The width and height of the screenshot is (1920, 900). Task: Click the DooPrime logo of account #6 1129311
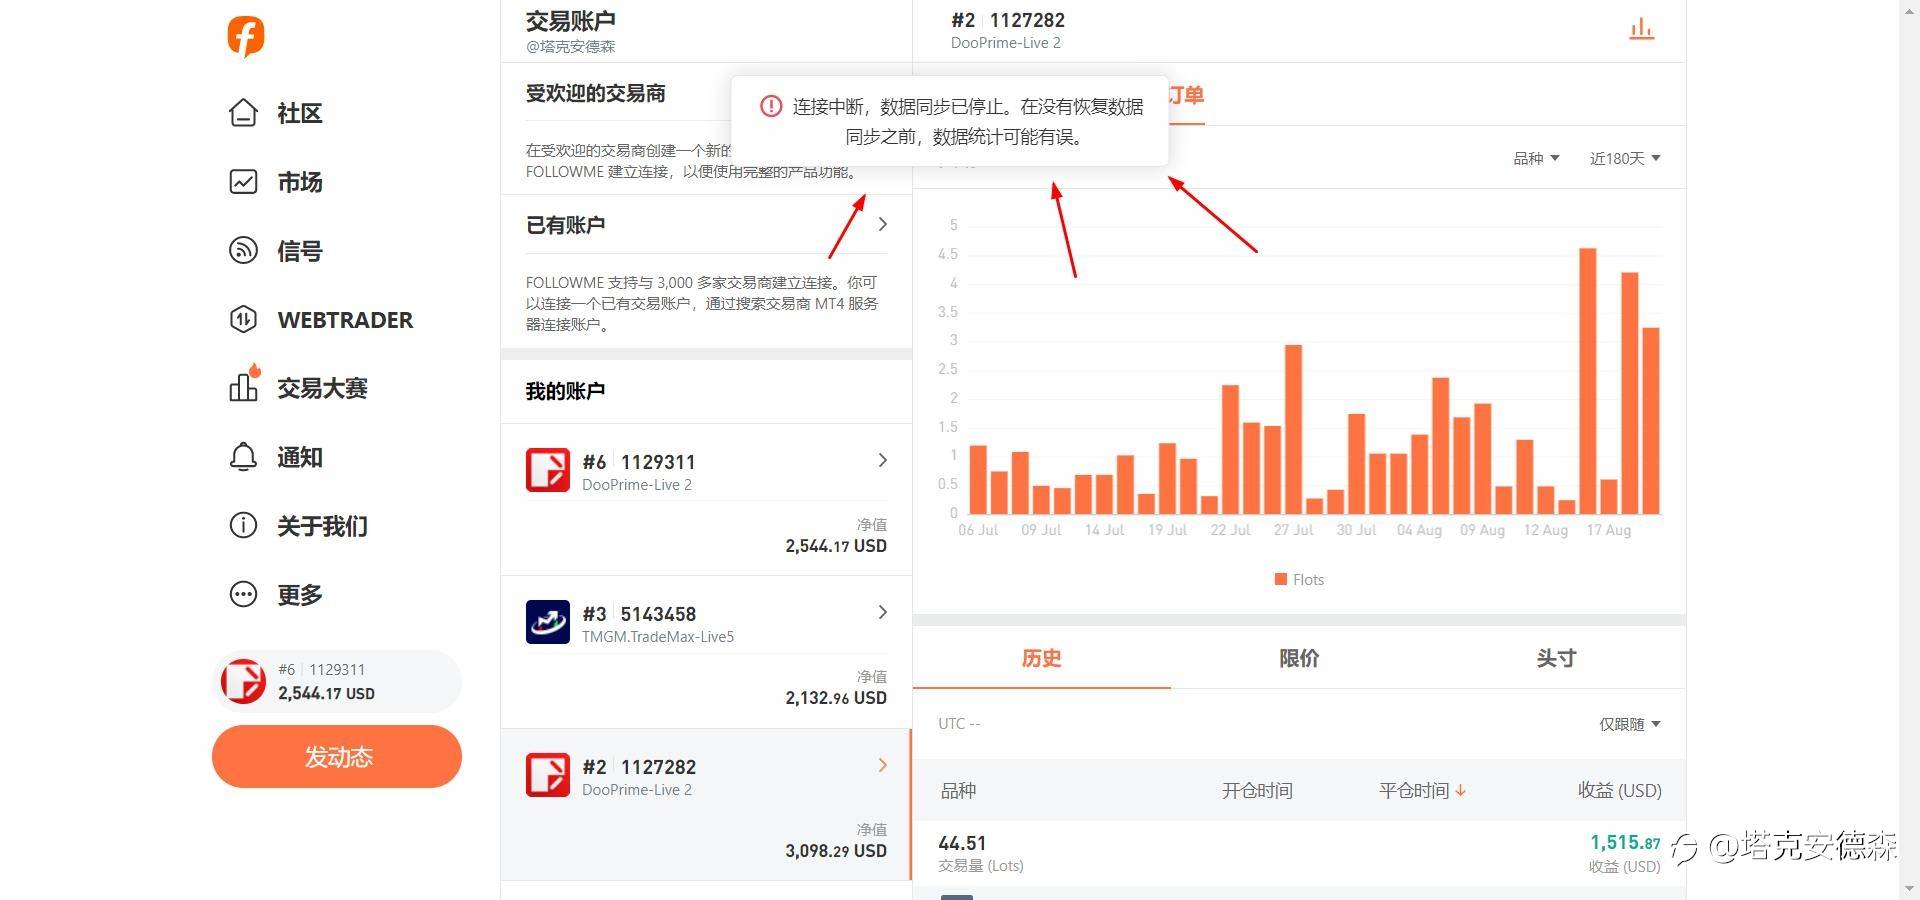tap(548, 470)
